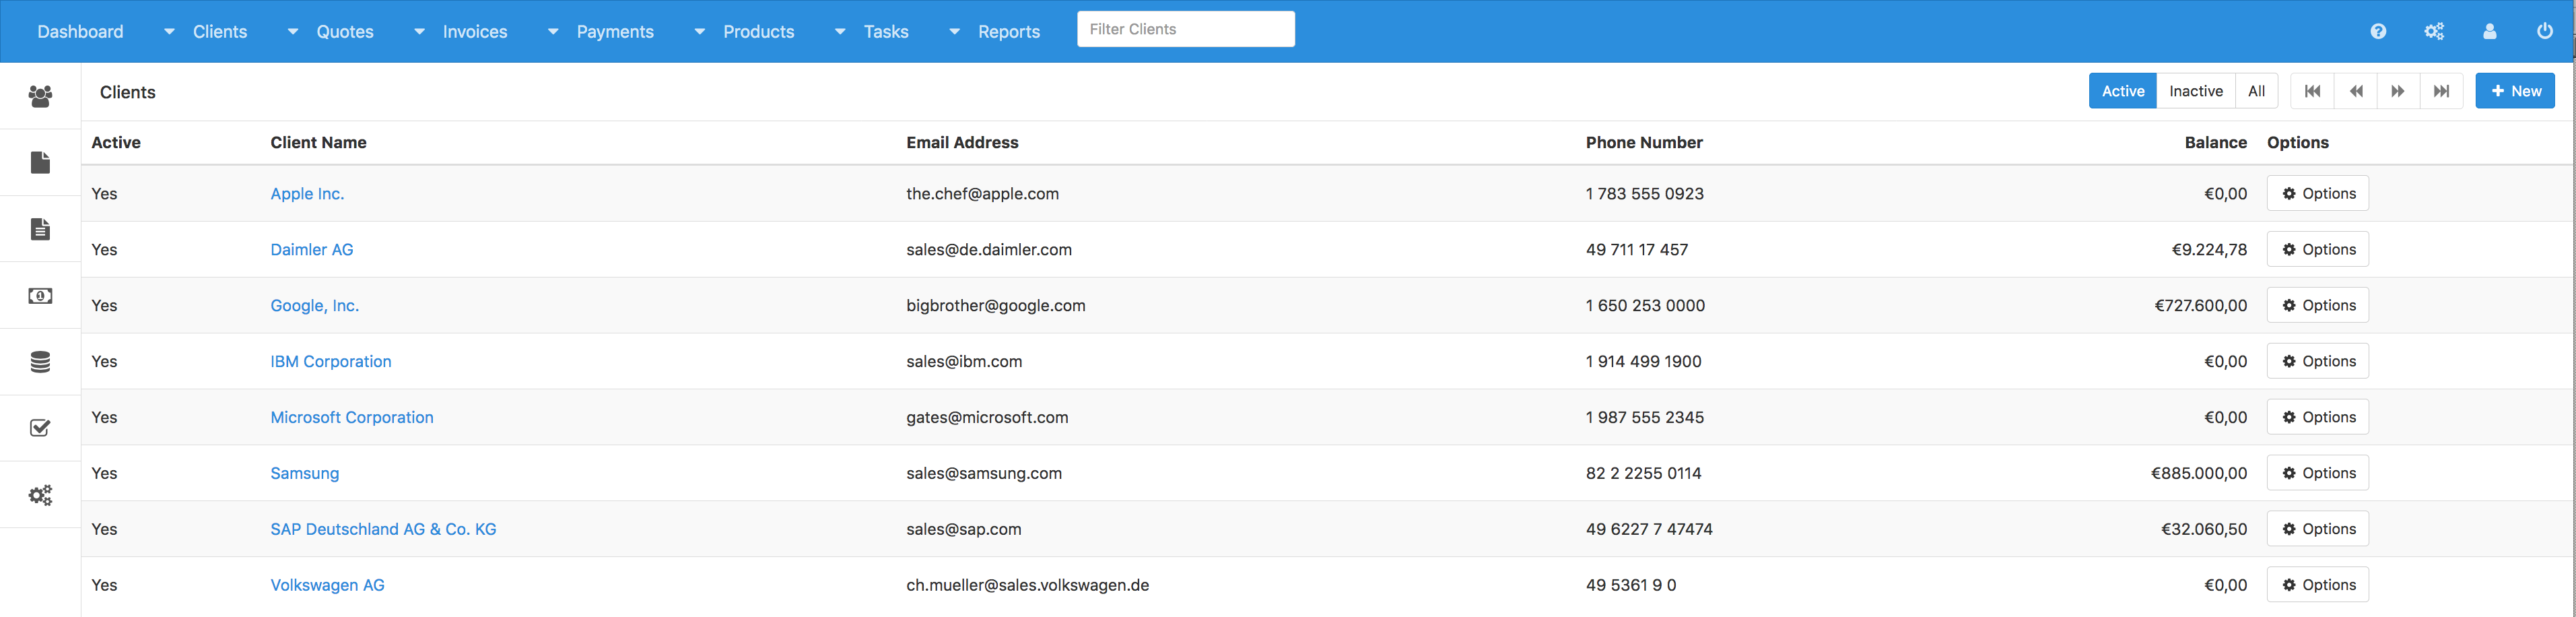Open the Products sidebar icon (database stack)
This screenshot has height=617, width=2576.
(40, 362)
